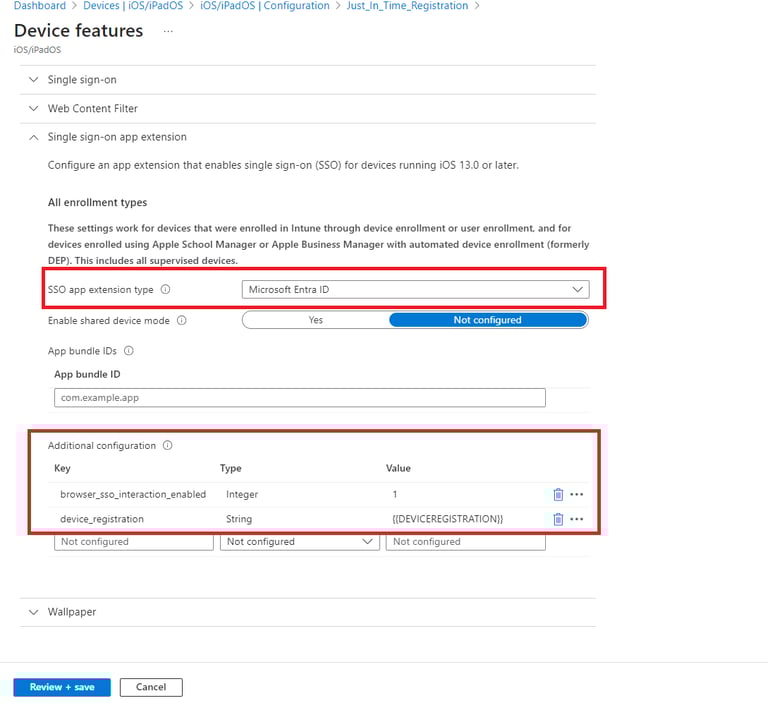The height and width of the screenshot is (703, 768).
Task: Click info icon beside App bundle IDs
Action: tap(129, 351)
